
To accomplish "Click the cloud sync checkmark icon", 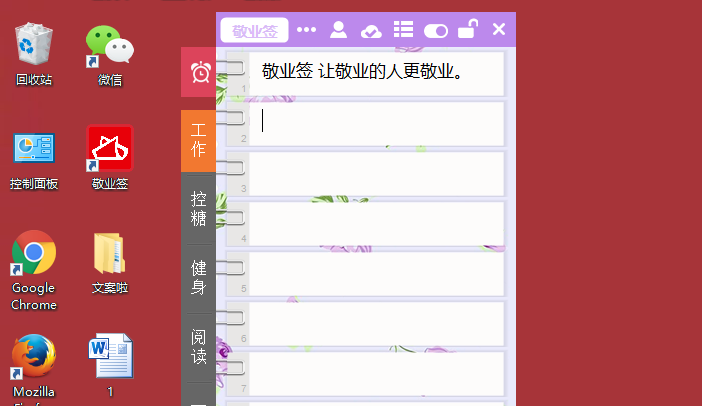I will coord(371,31).
